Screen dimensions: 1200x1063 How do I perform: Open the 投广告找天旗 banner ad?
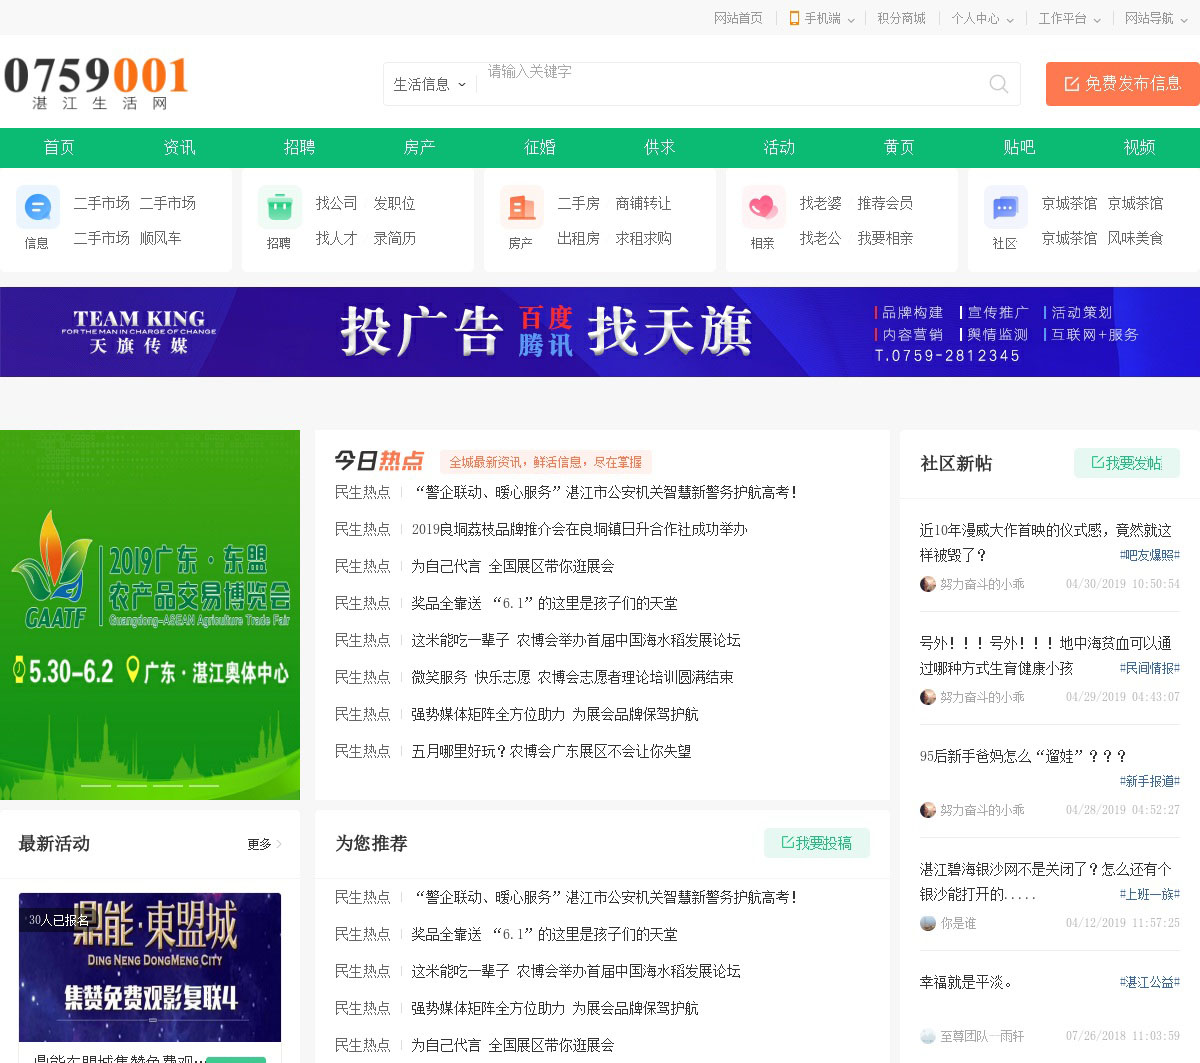click(600, 332)
